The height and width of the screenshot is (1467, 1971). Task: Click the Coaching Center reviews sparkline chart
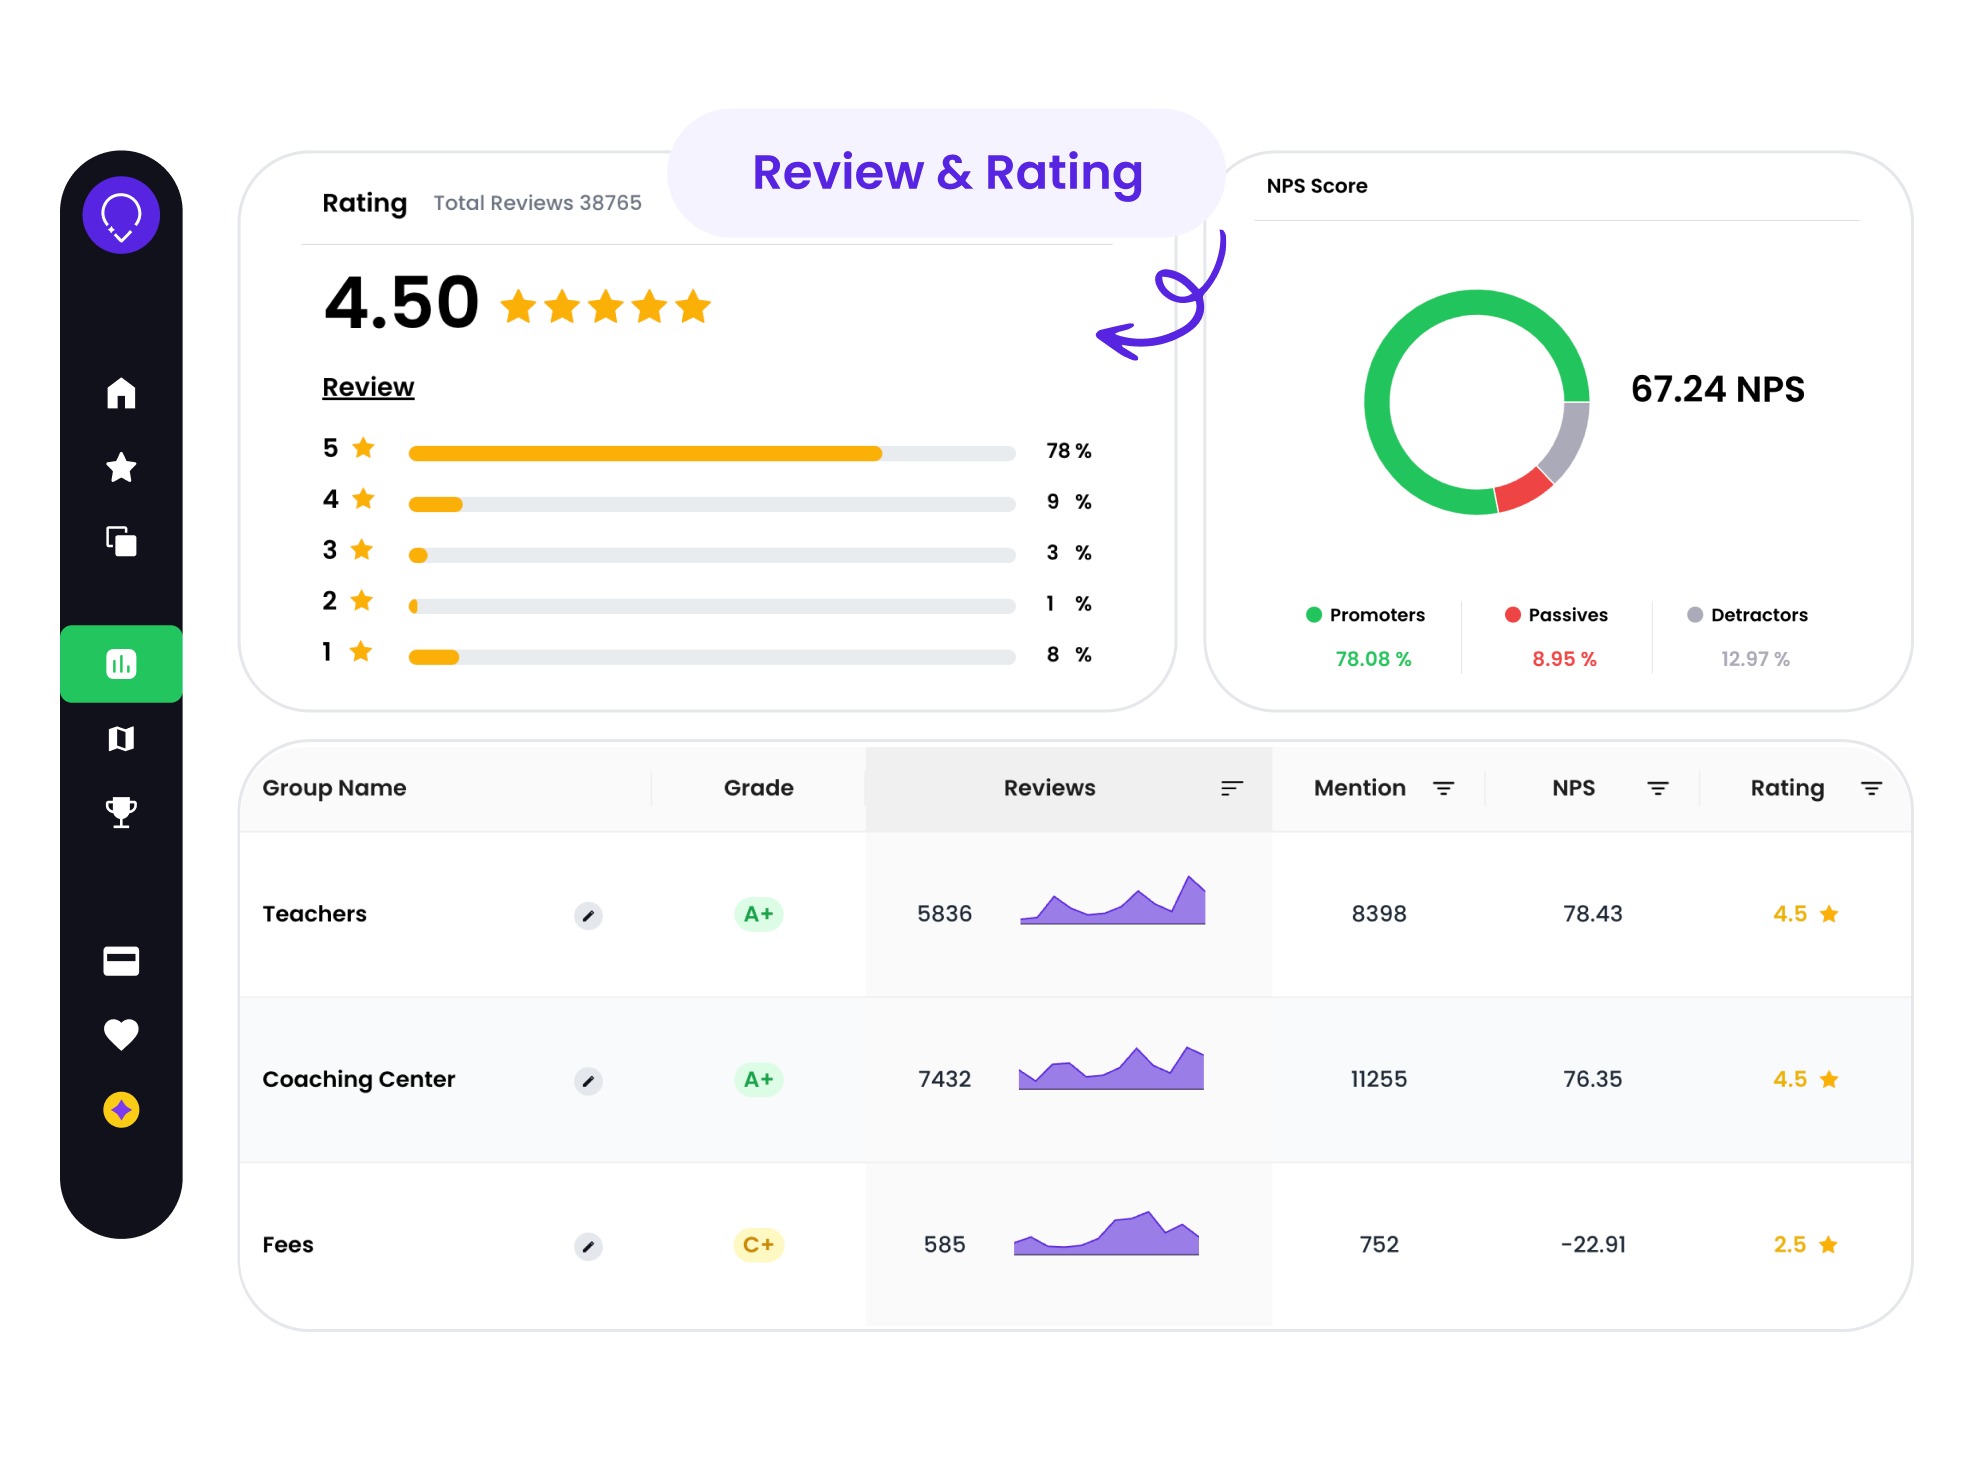click(x=1111, y=1068)
